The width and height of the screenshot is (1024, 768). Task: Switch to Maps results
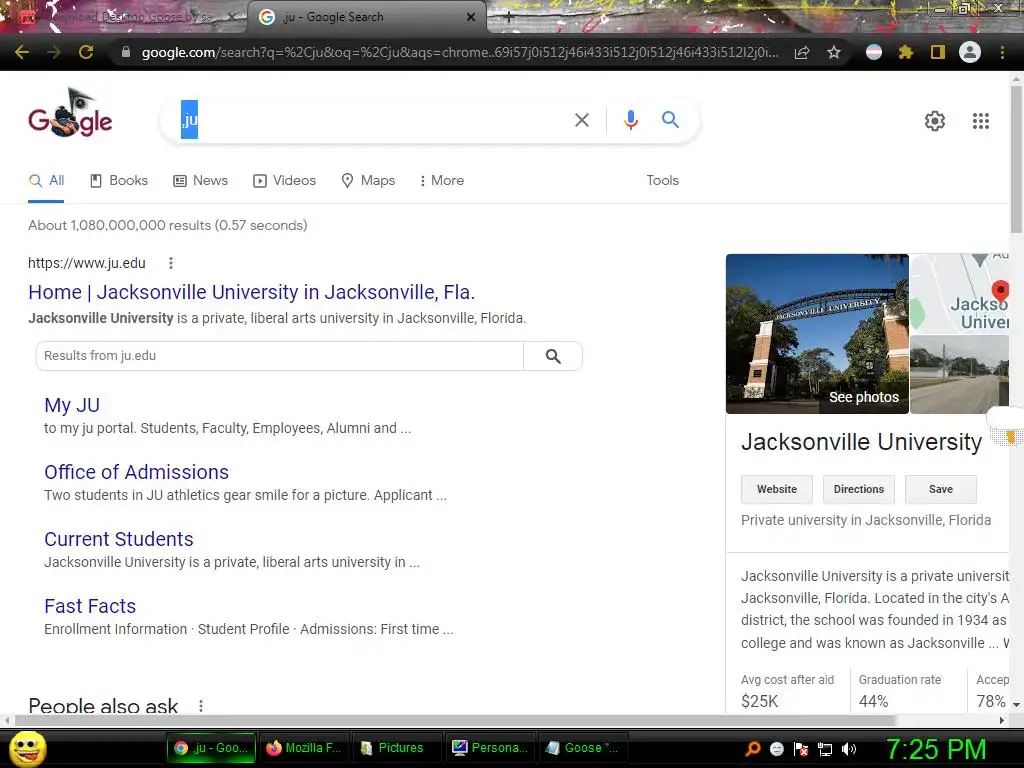click(x=368, y=180)
